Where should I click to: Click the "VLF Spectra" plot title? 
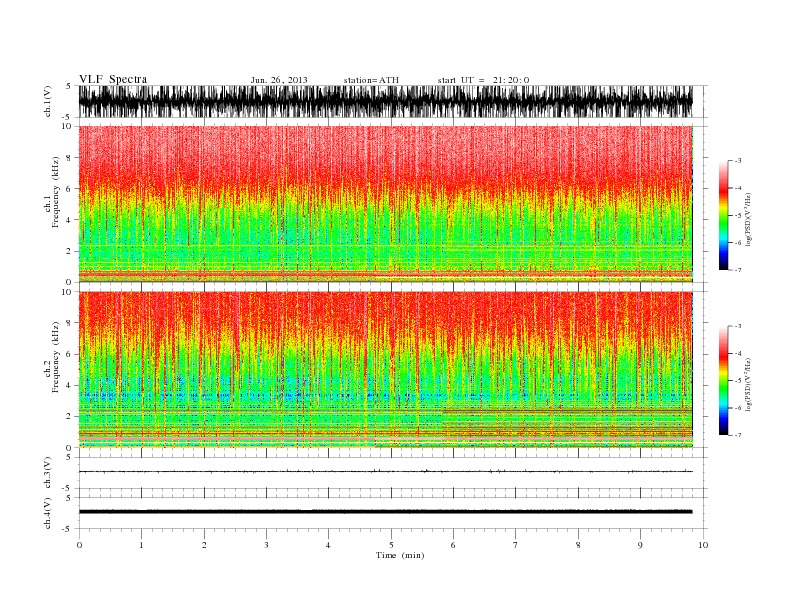[x=113, y=79]
